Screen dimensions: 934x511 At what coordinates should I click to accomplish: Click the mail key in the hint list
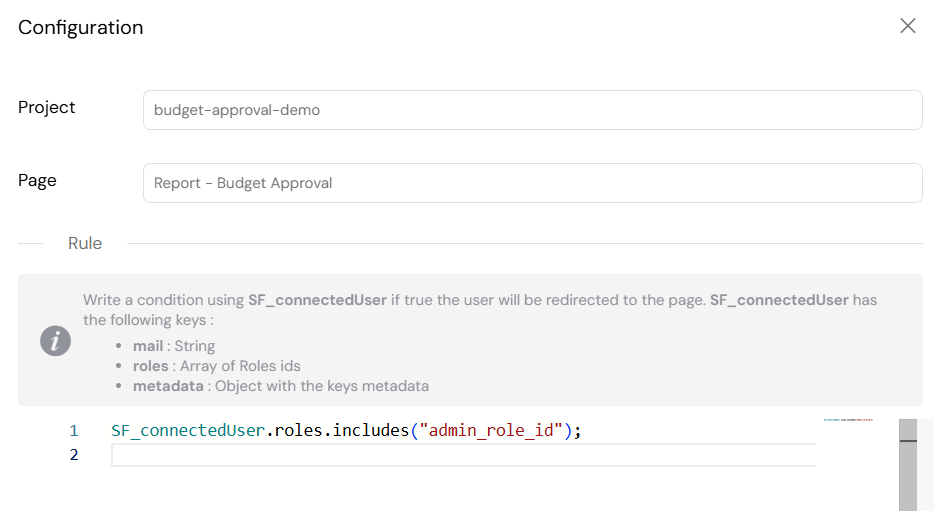pos(148,346)
